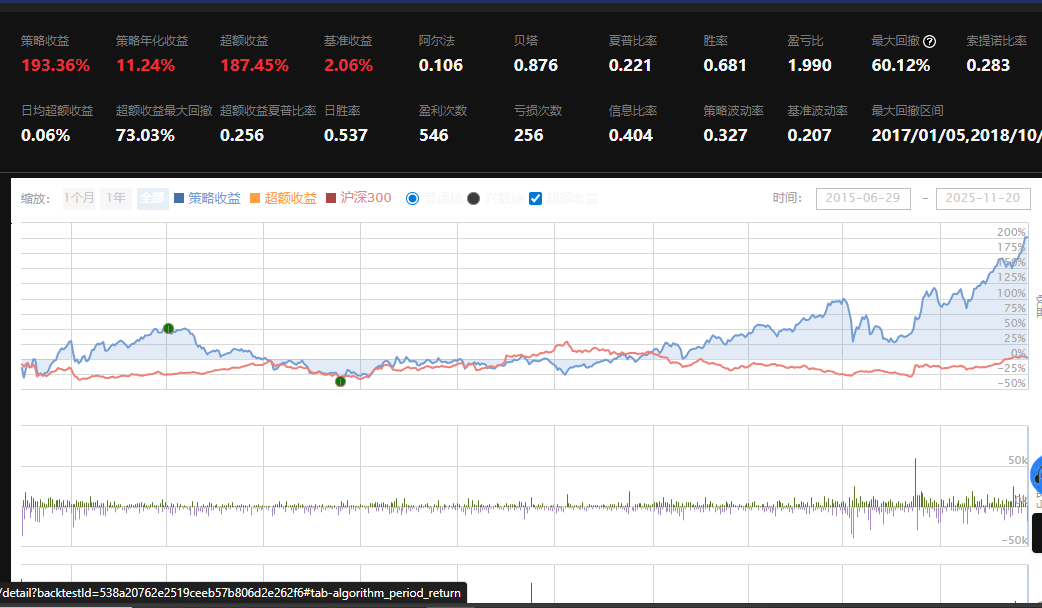Toggle the orange 超额收益 legend series
The image size is (1042, 608).
coord(254,198)
